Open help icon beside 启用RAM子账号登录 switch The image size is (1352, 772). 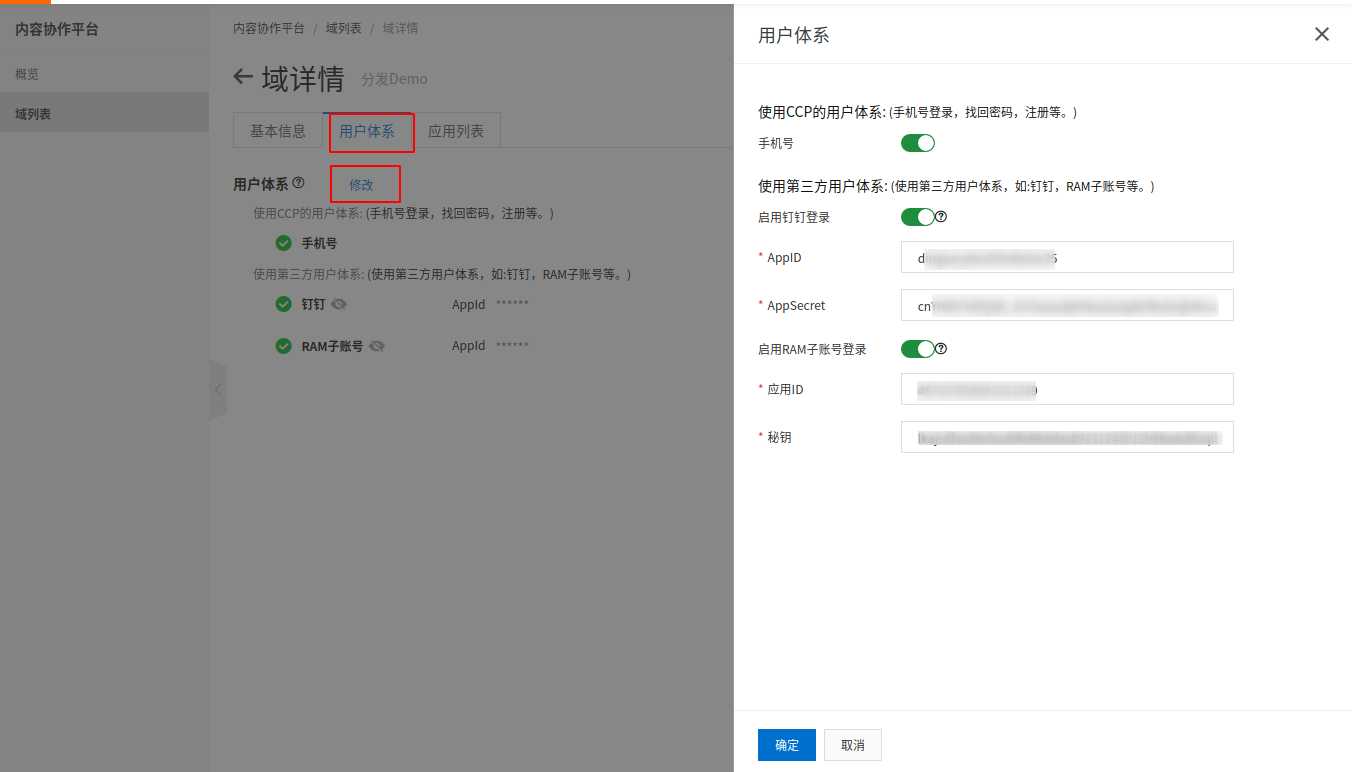941,349
